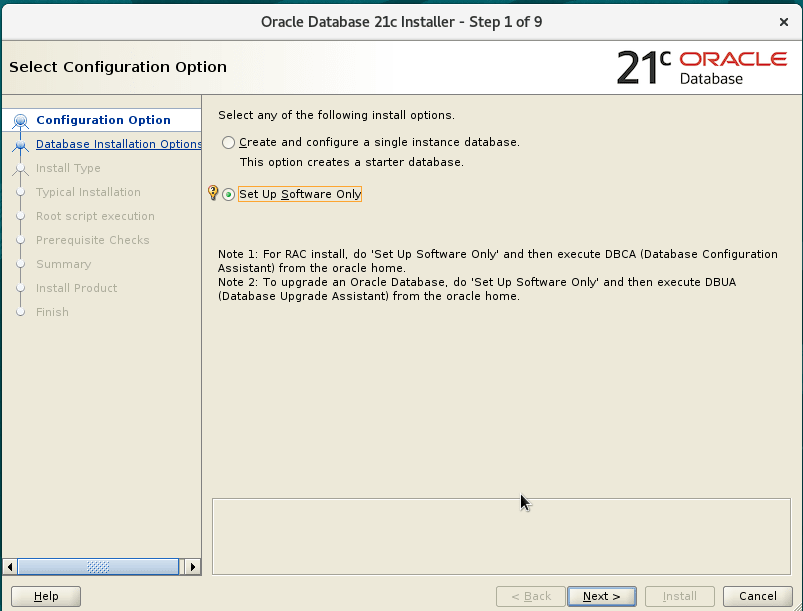Click the 'Select any of the following install options.' text
This screenshot has height=611, width=803.
tap(336, 115)
